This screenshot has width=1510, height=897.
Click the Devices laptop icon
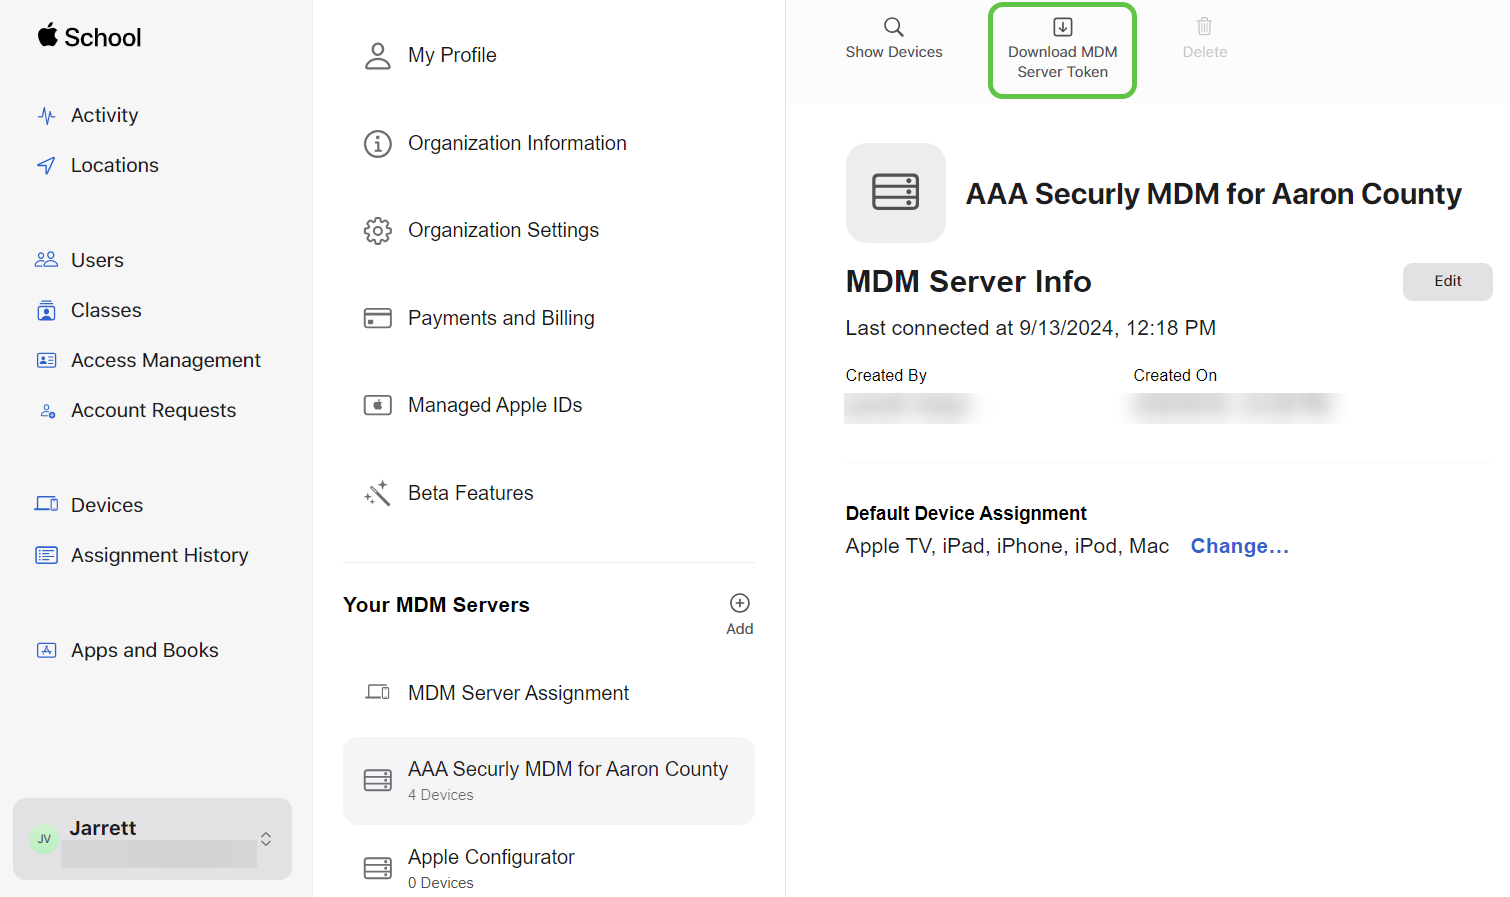(x=46, y=504)
